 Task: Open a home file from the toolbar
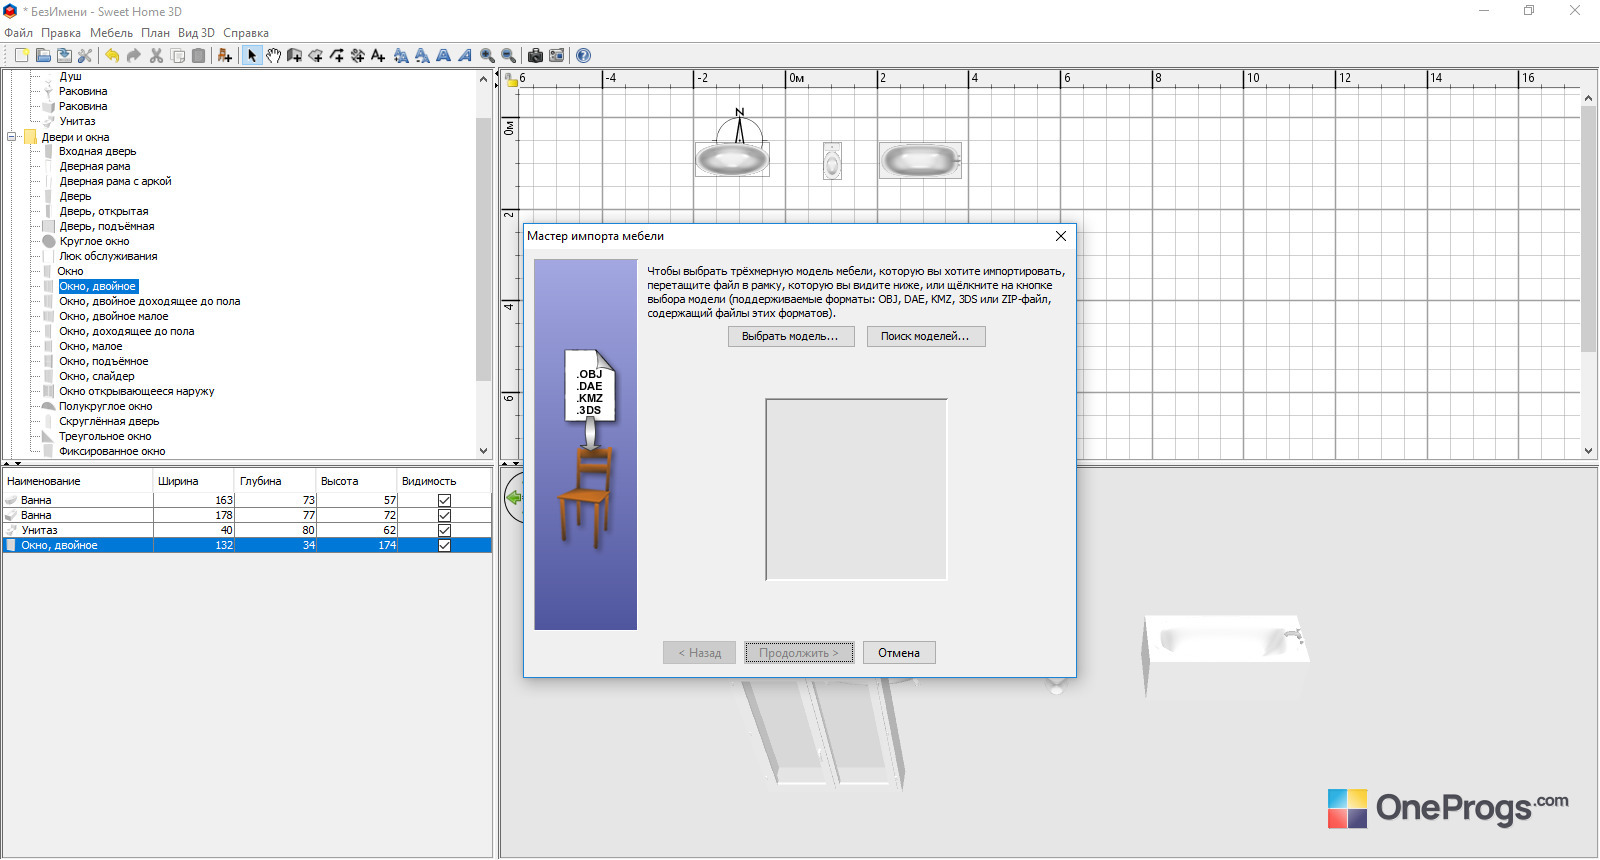[x=43, y=56]
